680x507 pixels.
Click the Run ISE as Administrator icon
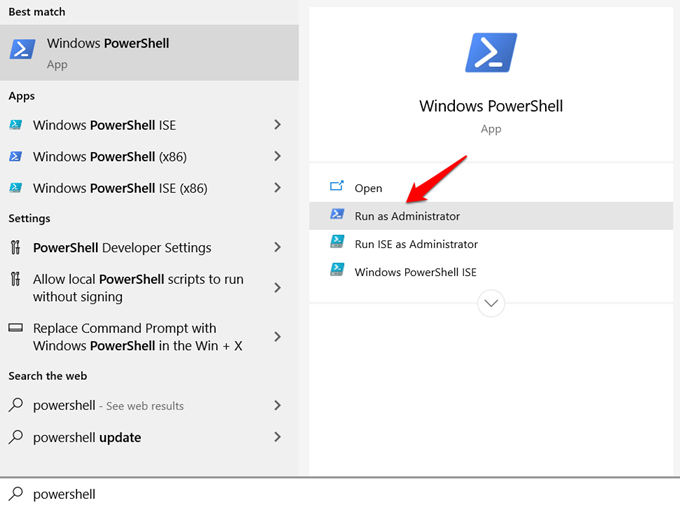pyautogui.click(x=337, y=242)
